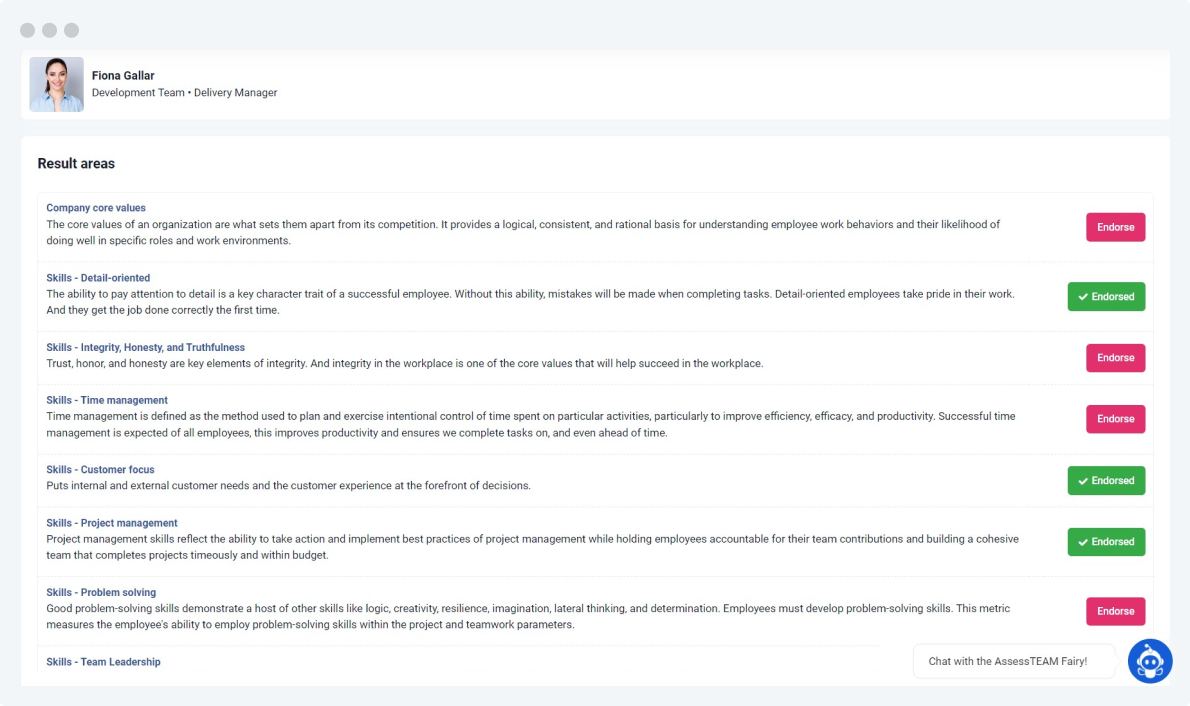Toggle the Endorsed button for Customer focus
The width and height of the screenshot is (1190, 706).
pyautogui.click(x=1106, y=481)
